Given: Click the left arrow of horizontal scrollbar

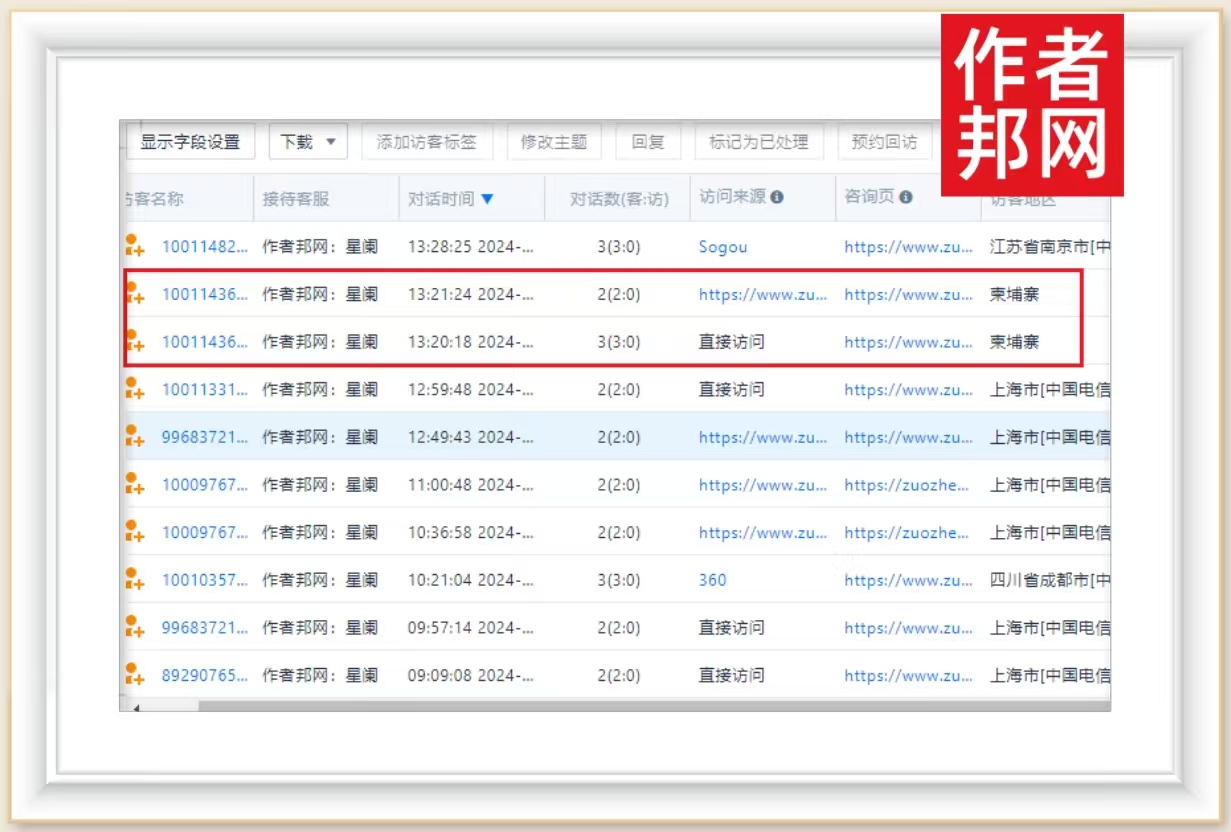Looking at the screenshot, I should tap(136, 706).
